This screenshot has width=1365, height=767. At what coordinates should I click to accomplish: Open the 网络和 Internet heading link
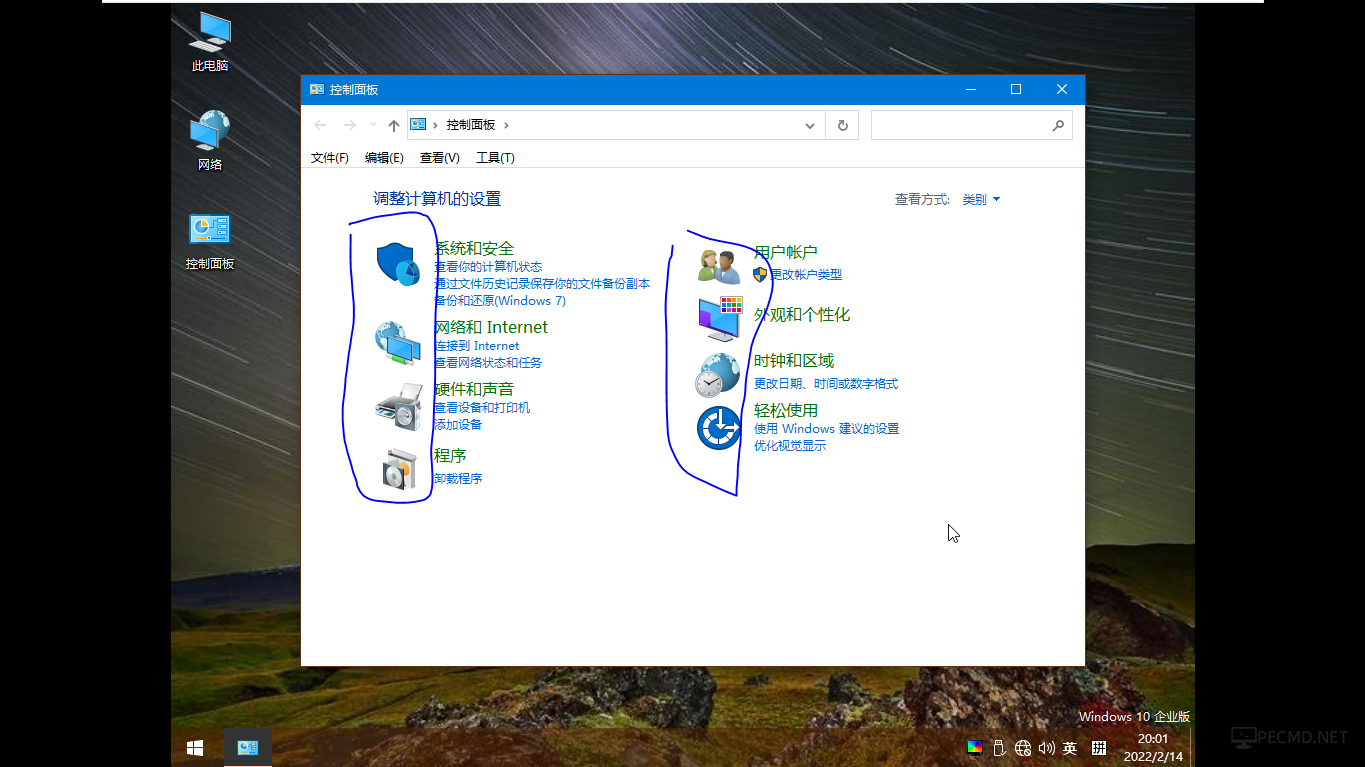point(491,327)
